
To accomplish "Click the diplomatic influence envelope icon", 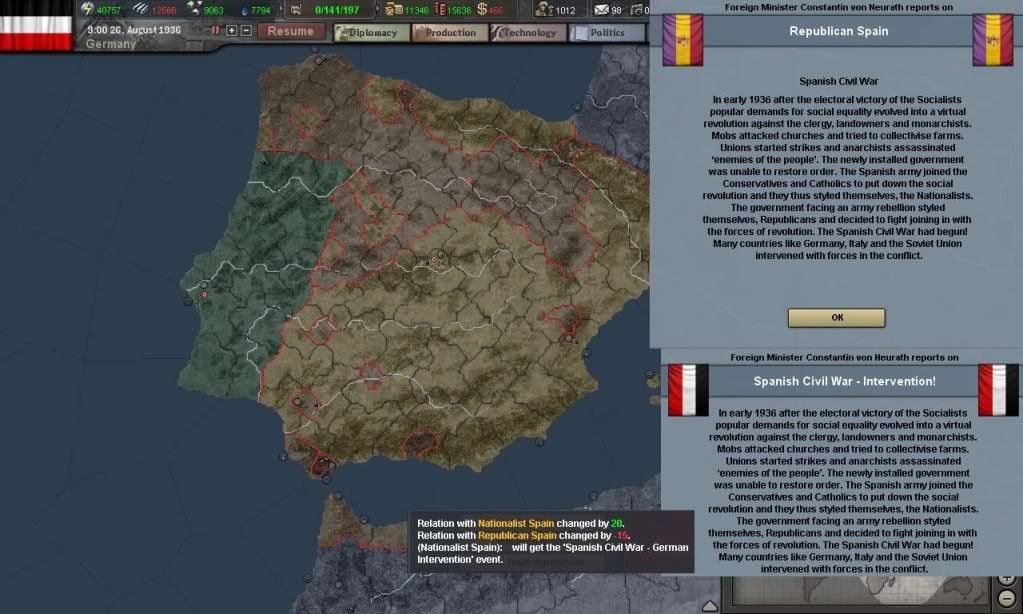I will (601, 10).
